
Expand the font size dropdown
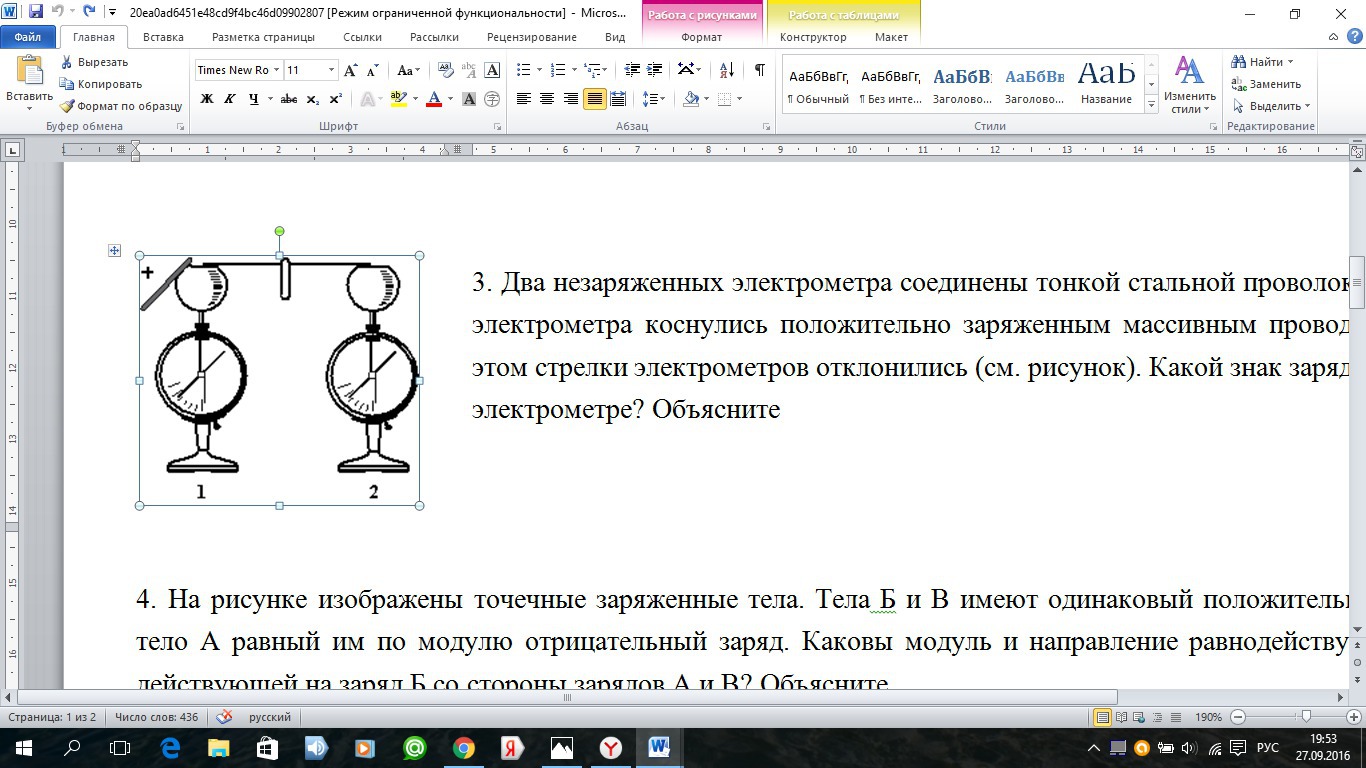pos(331,70)
